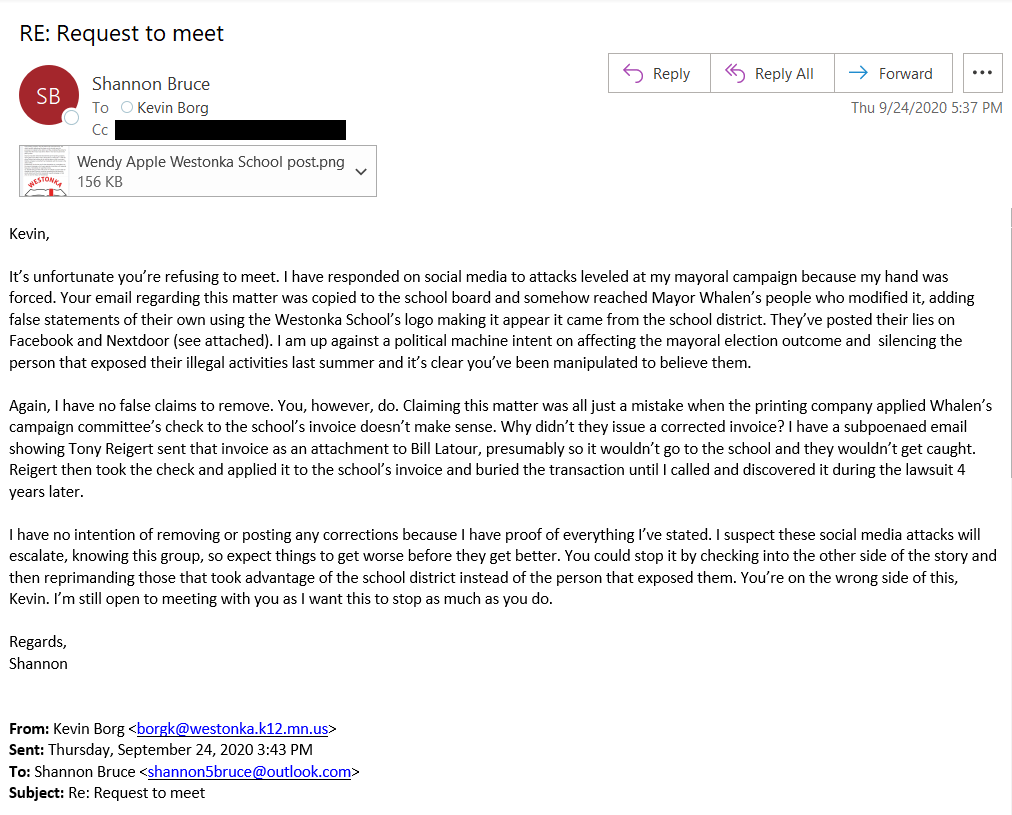Screen dimensions: 1012x815
Task: Click the "Kevin," greeting line
Action: tap(29, 234)
